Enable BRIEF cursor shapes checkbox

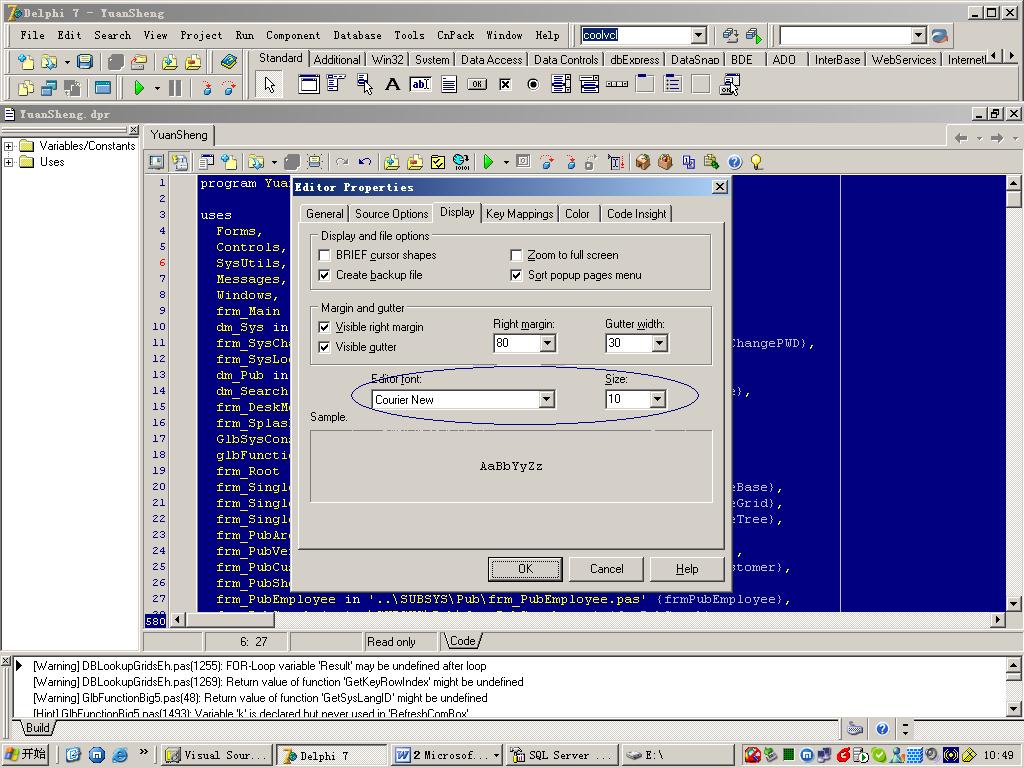click(324, 255)
